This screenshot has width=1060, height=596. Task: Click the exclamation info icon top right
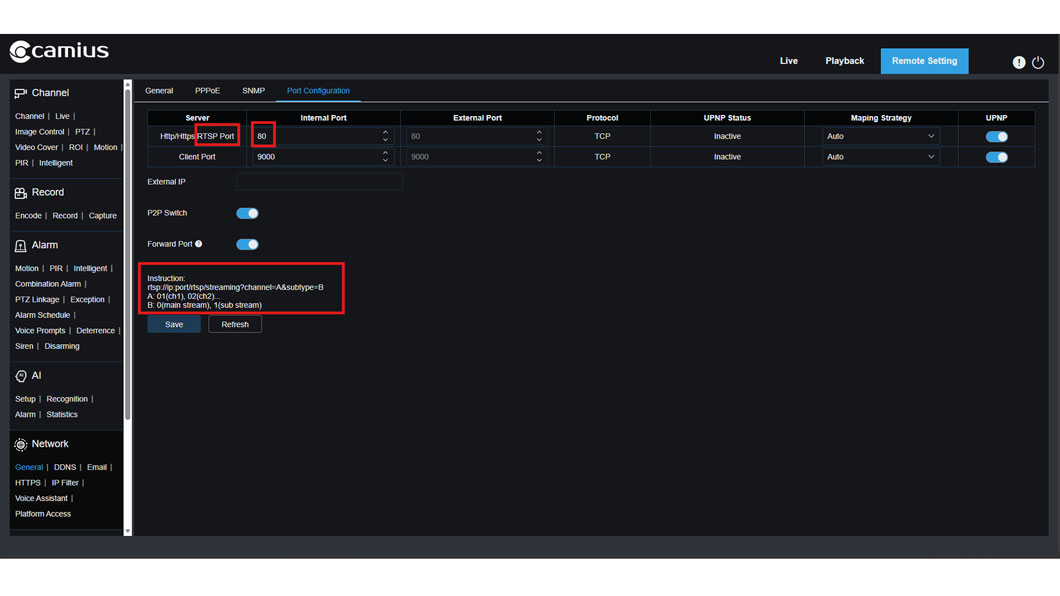coord(1018,62)
